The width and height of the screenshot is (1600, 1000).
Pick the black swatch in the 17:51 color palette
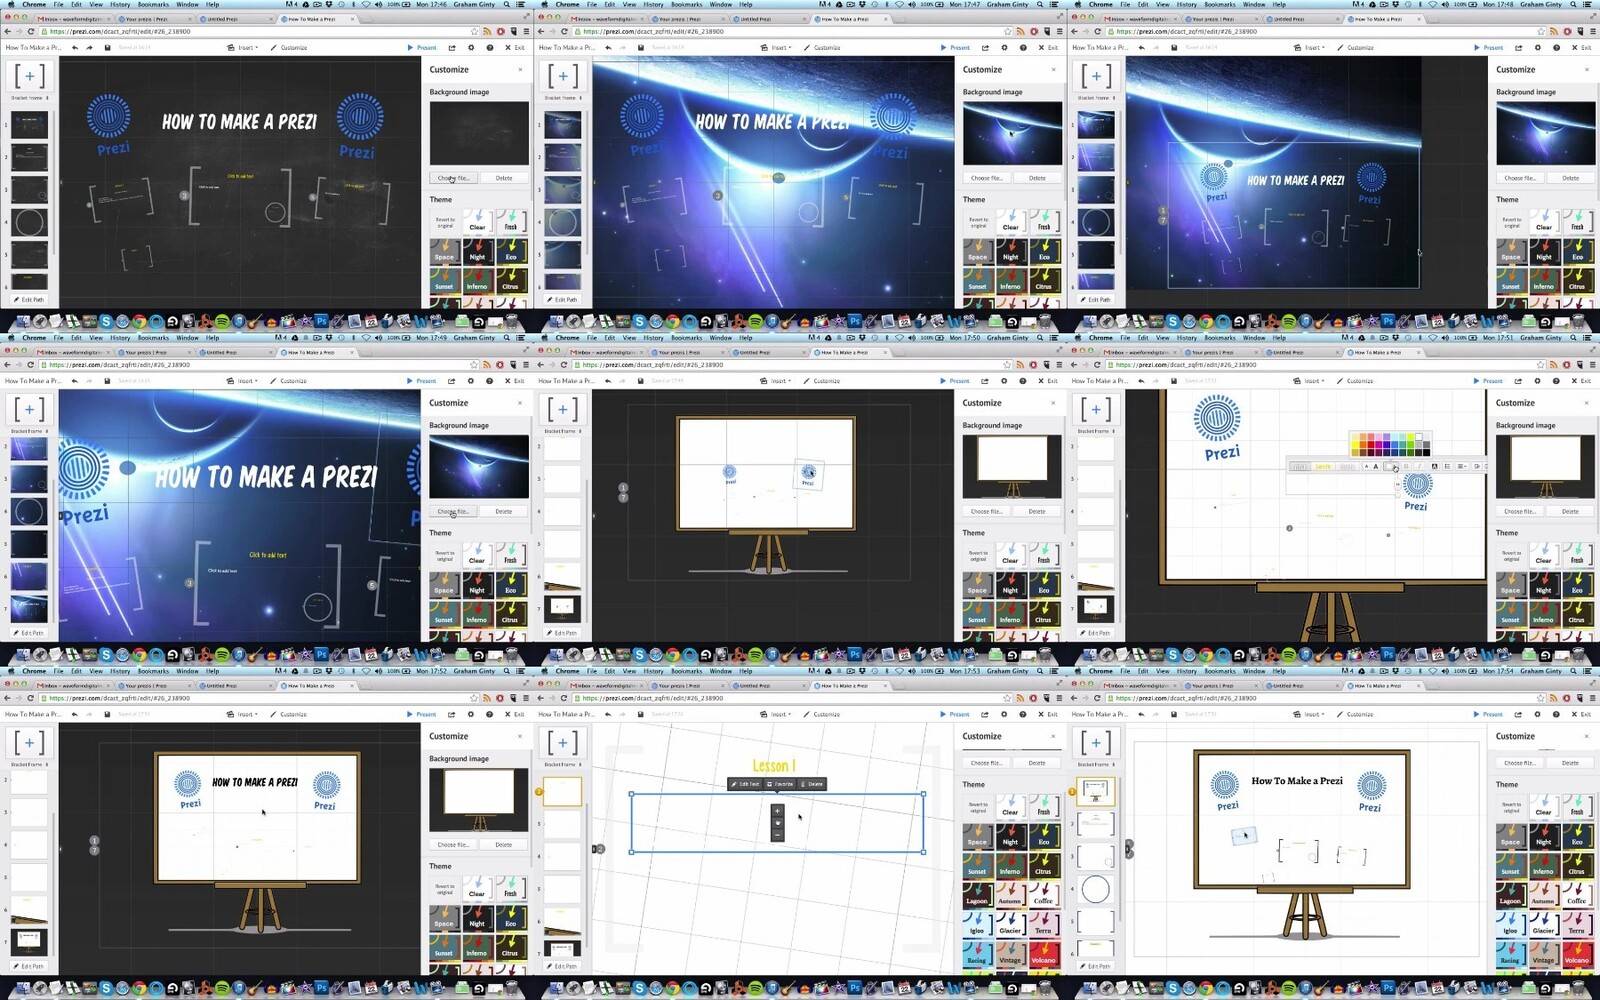click(1427, 452)
